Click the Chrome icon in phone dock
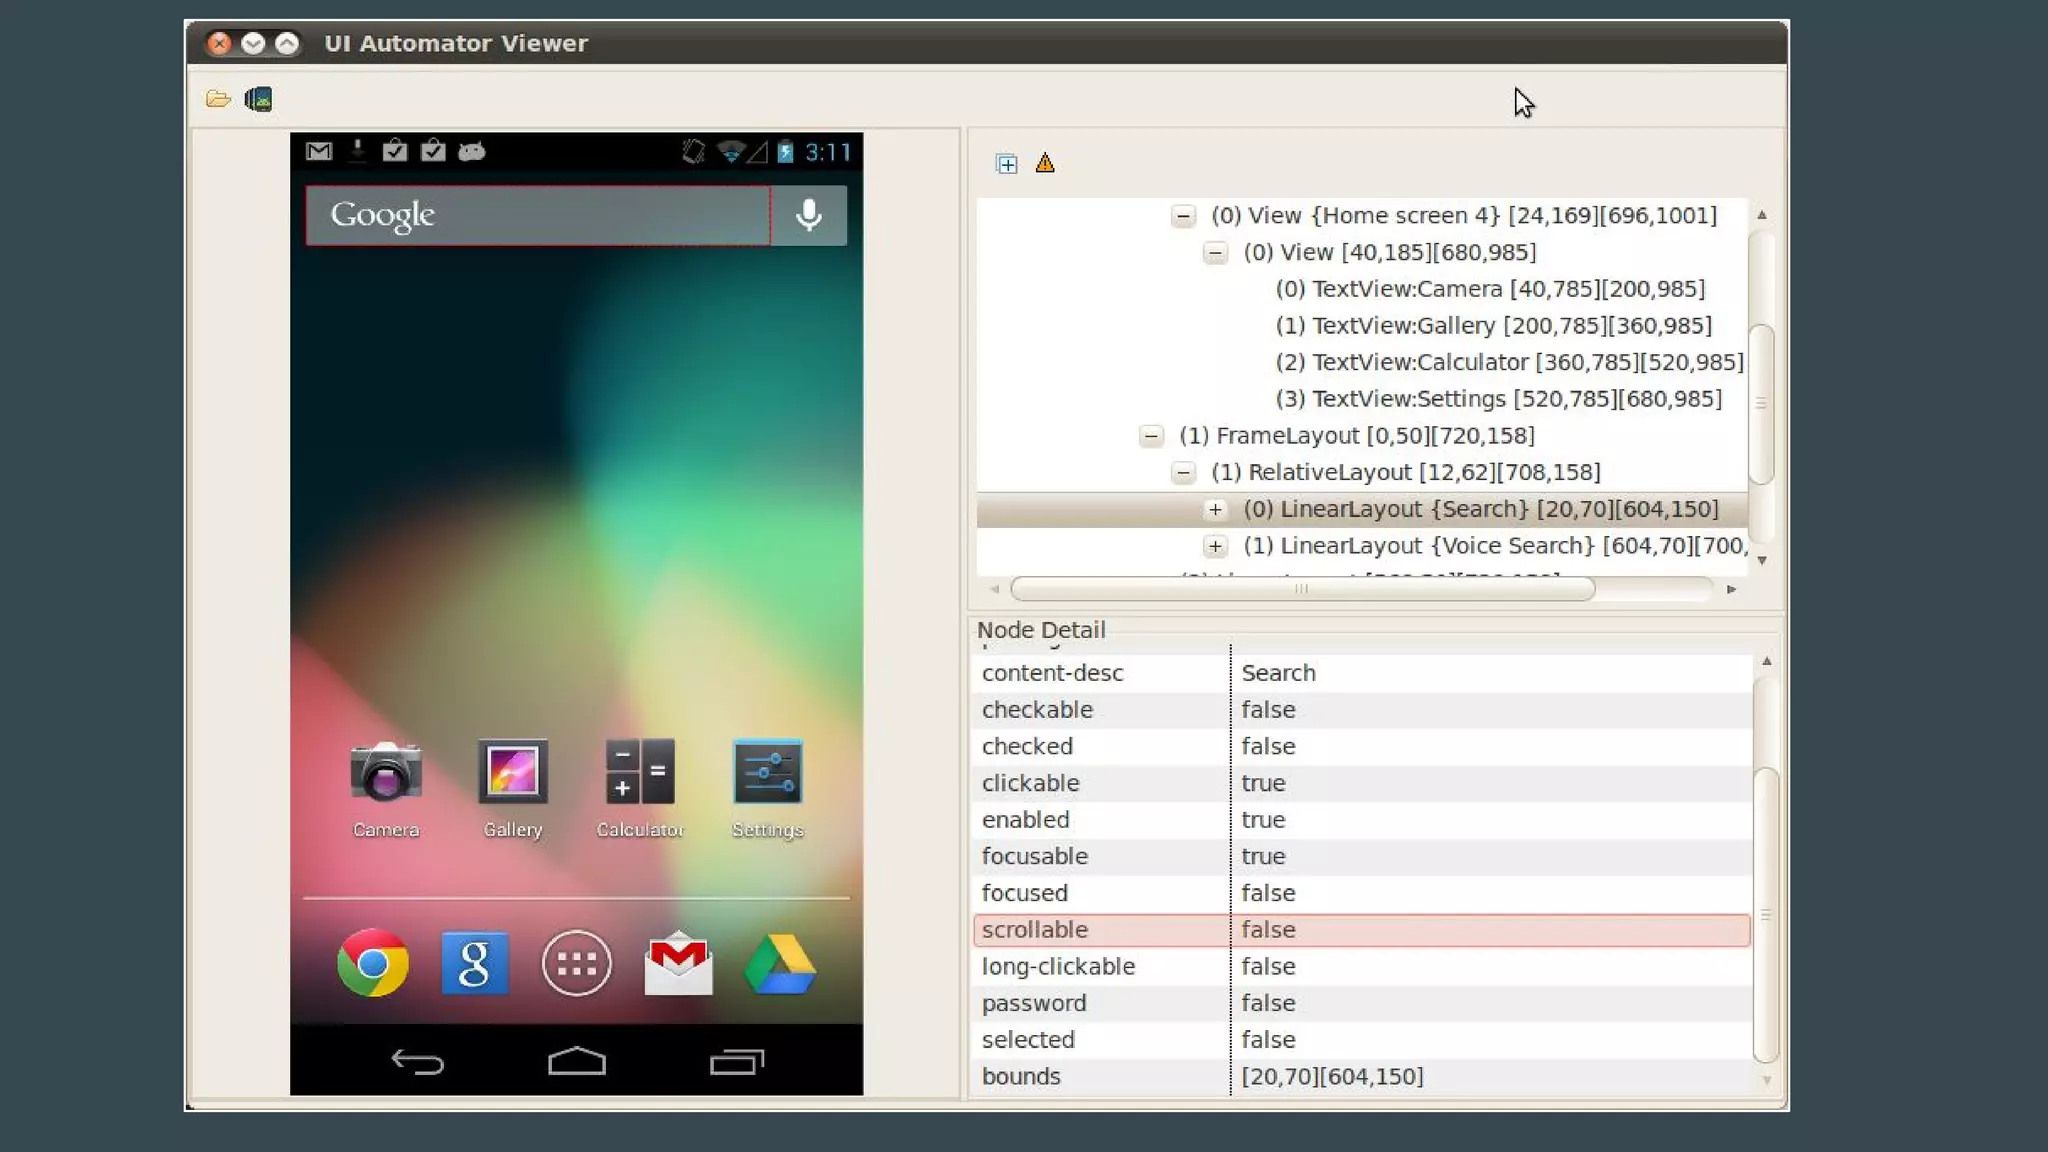2048x1152 pixels. 373,963
